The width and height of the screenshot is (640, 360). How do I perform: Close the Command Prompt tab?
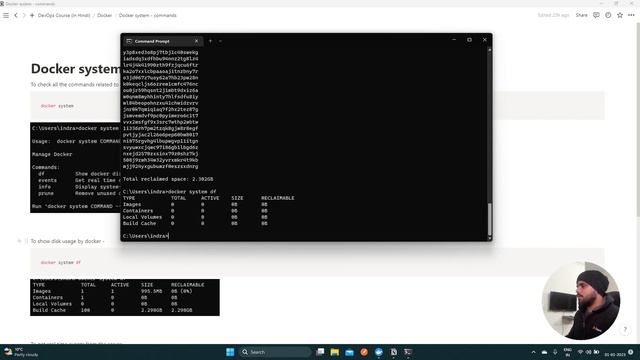click(x=196, y=41)
